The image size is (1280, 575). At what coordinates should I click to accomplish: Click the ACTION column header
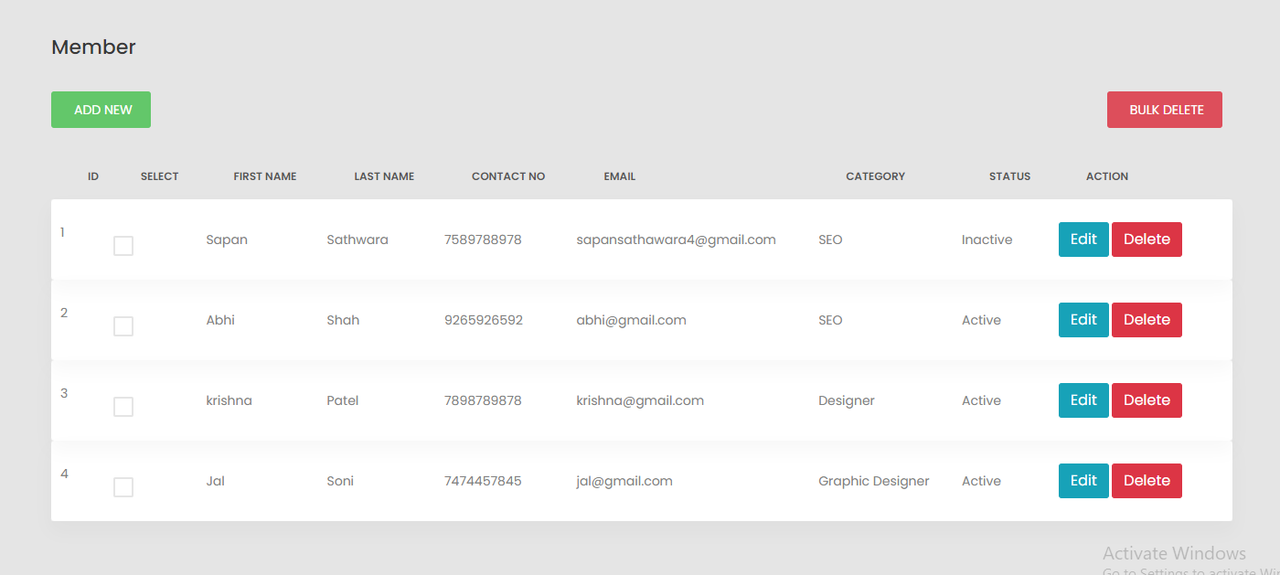(x=1107, y=176)
